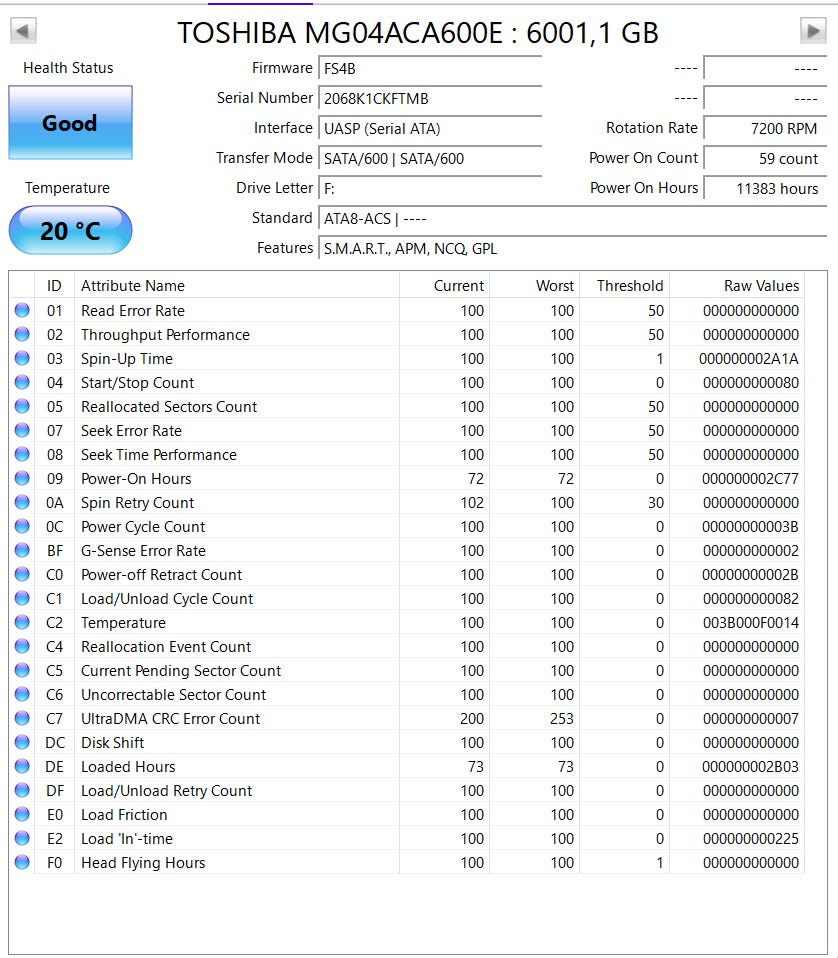This screenshot has height=958, width=838.
Task: Click status orb for Load/Unload Retry Count
Action: (22, 791)
